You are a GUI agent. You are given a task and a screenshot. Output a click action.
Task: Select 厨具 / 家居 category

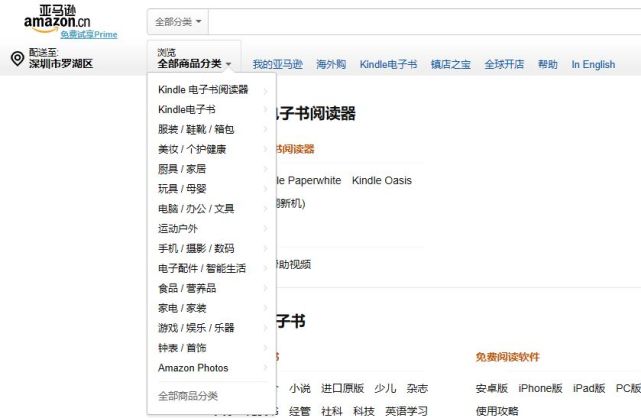point(182,169)
